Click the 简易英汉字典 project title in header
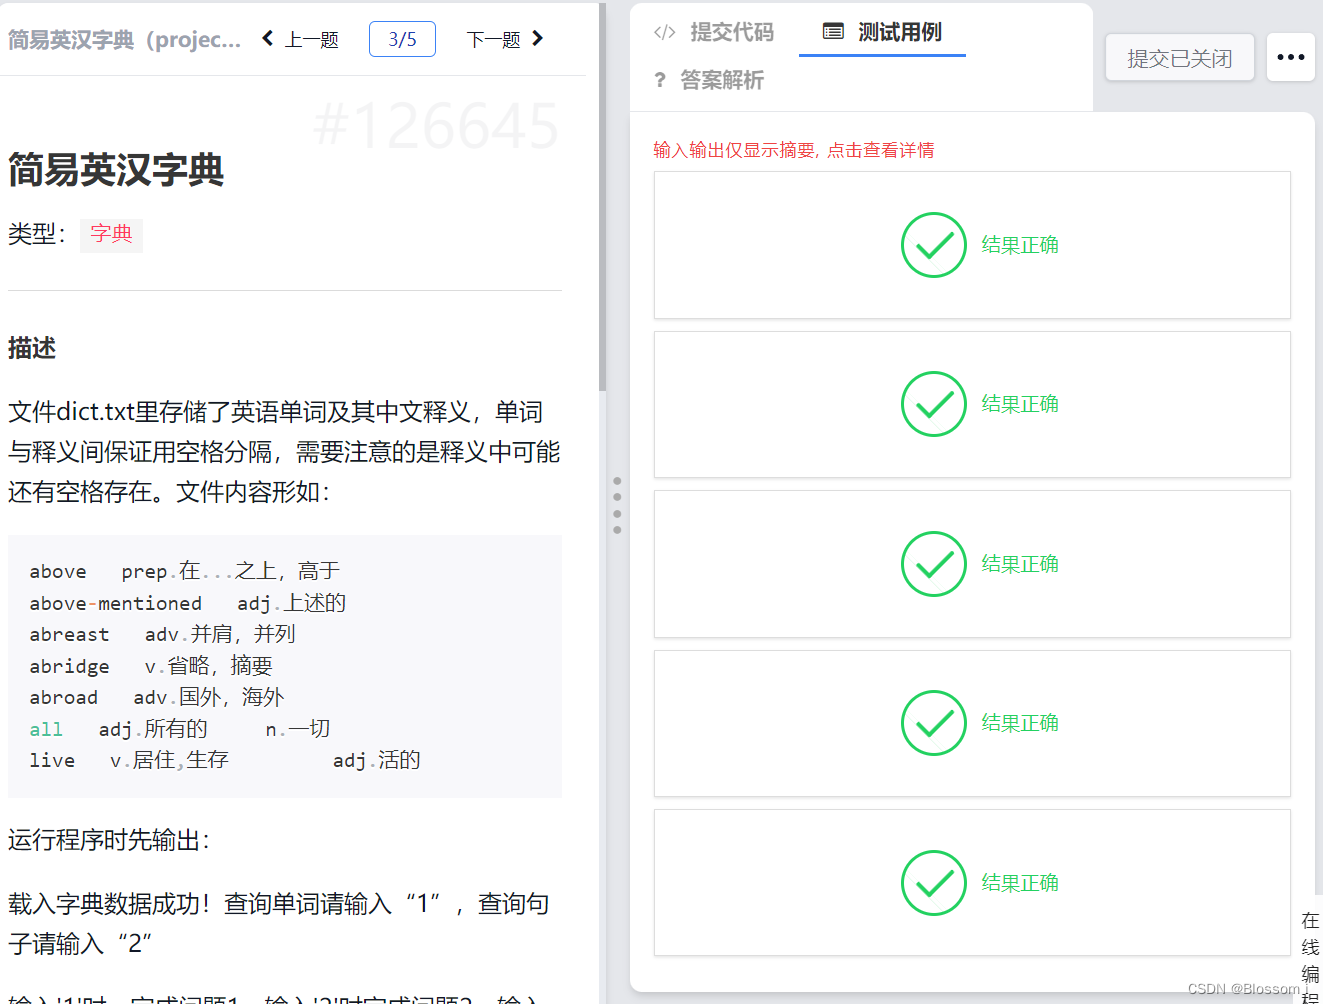Screen dimensions: 1323x1004 pos(124,39)
